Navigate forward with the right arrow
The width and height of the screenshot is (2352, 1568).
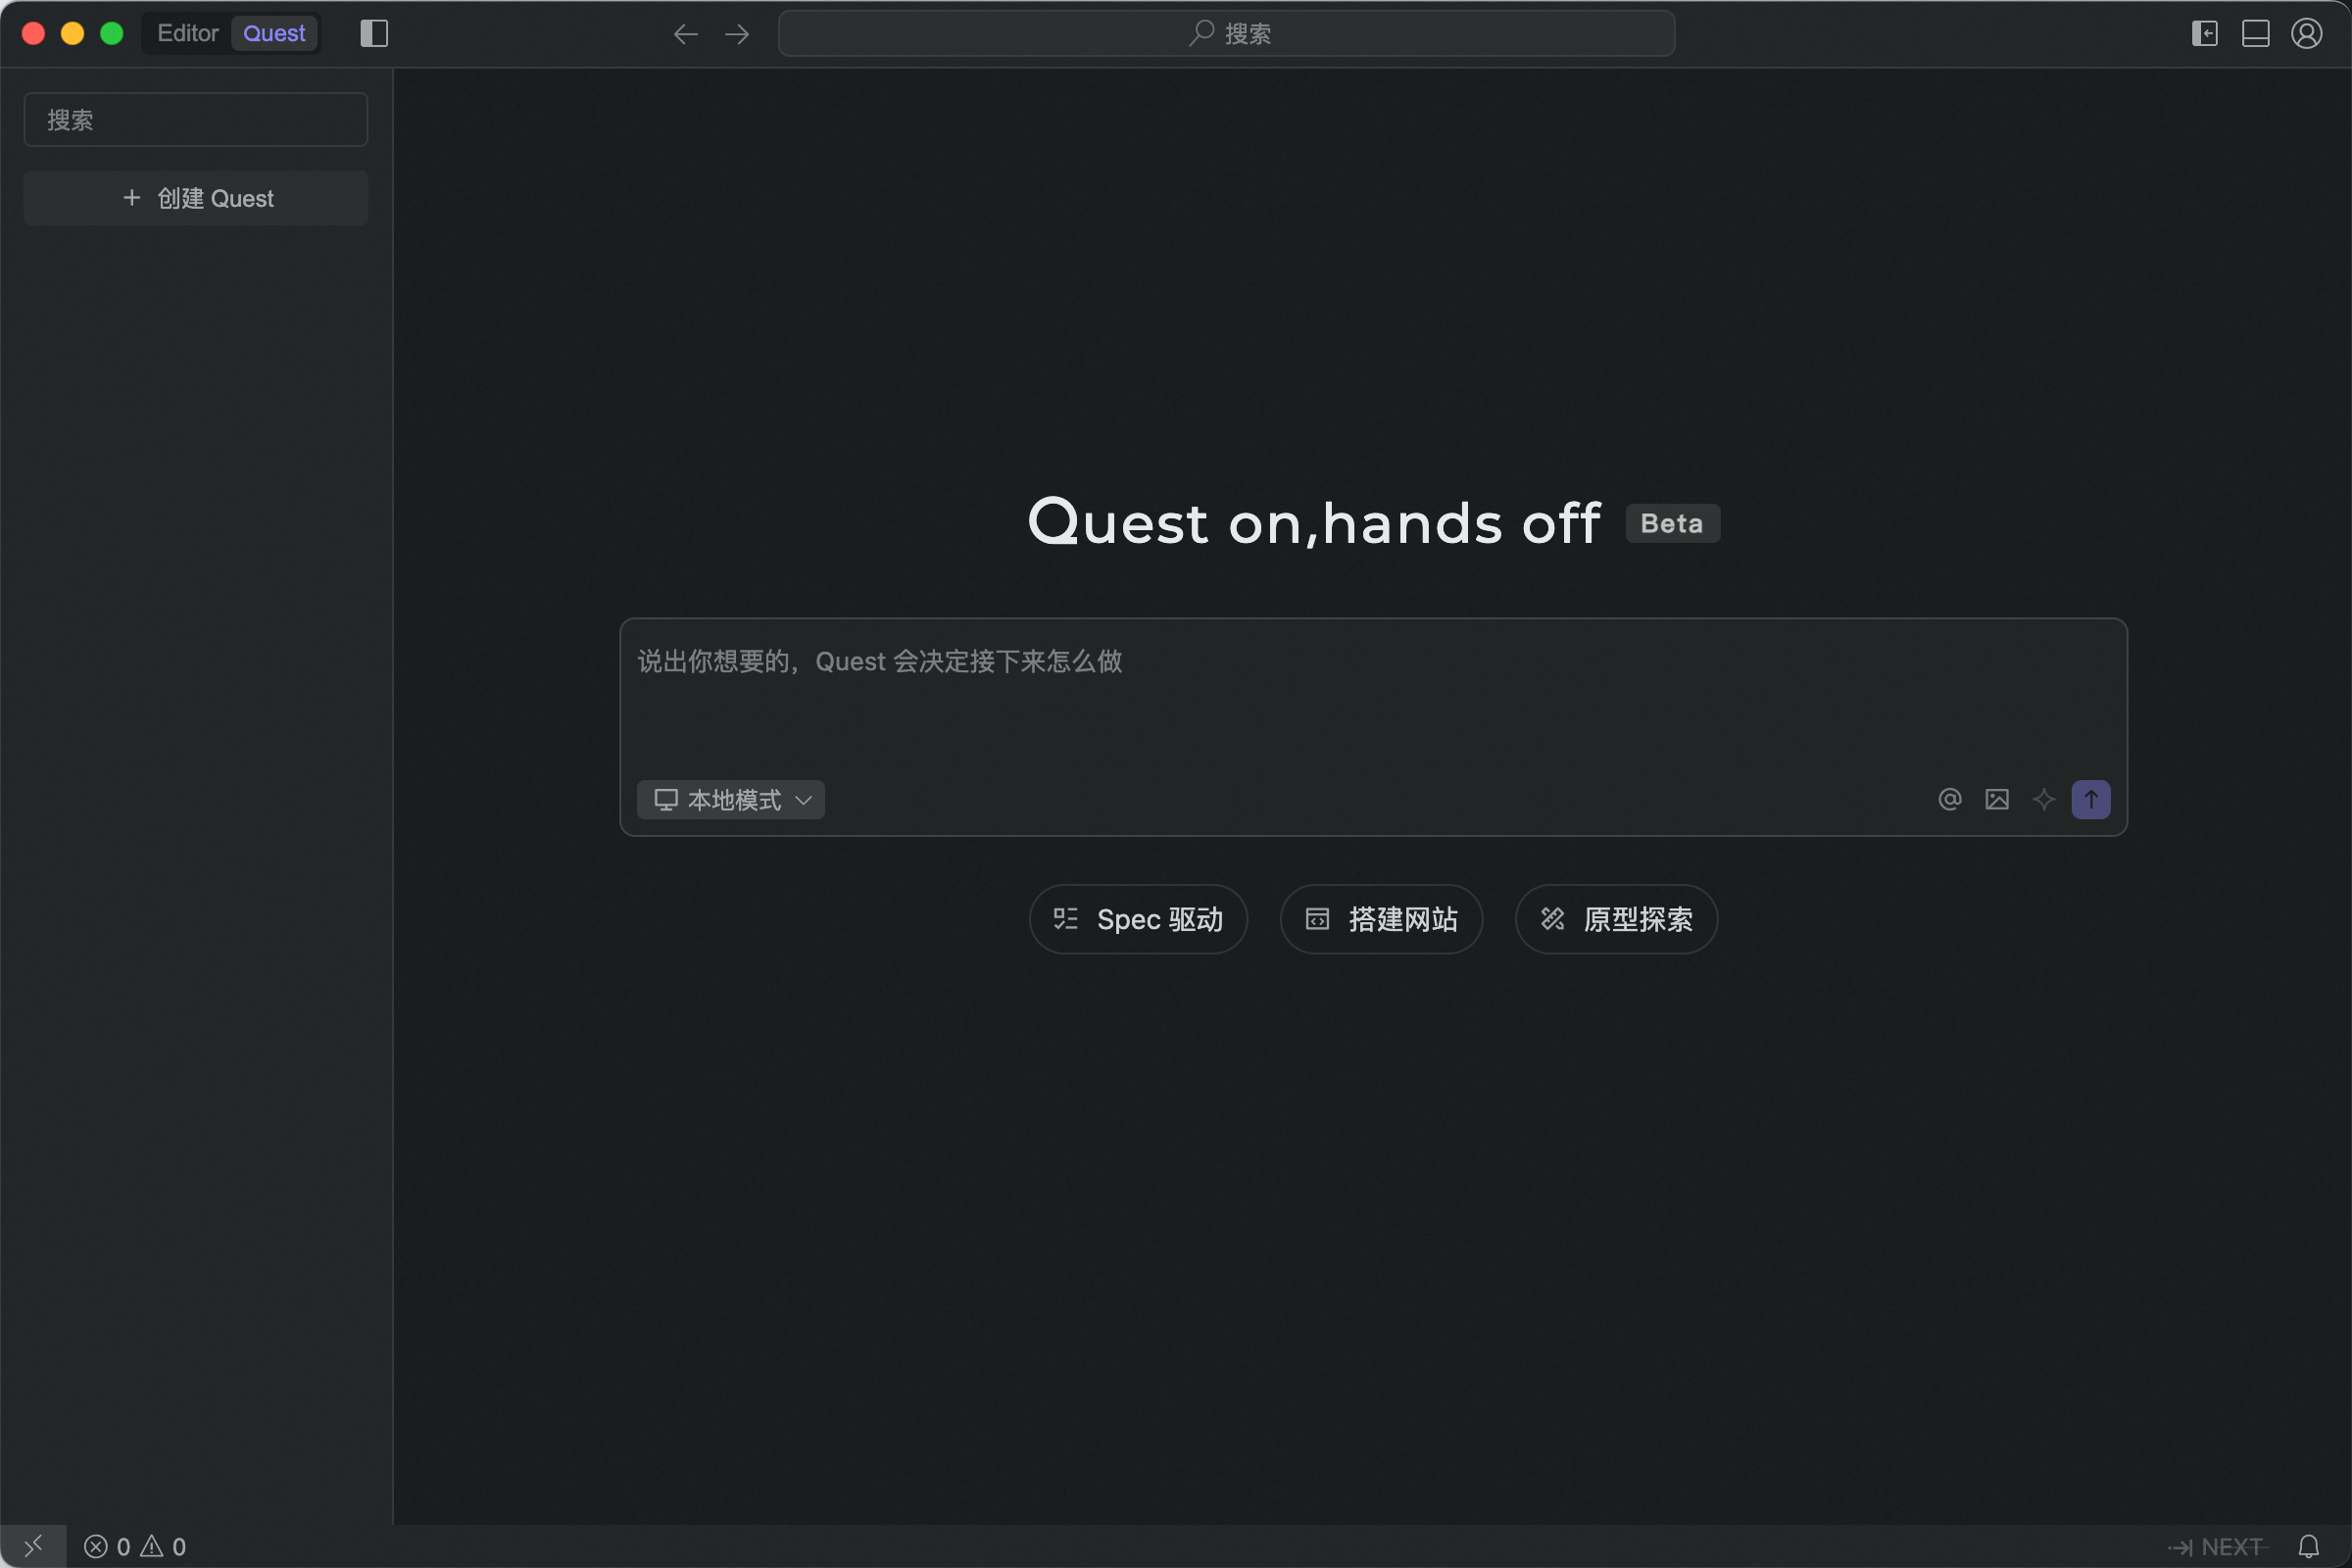click(737, 34)
